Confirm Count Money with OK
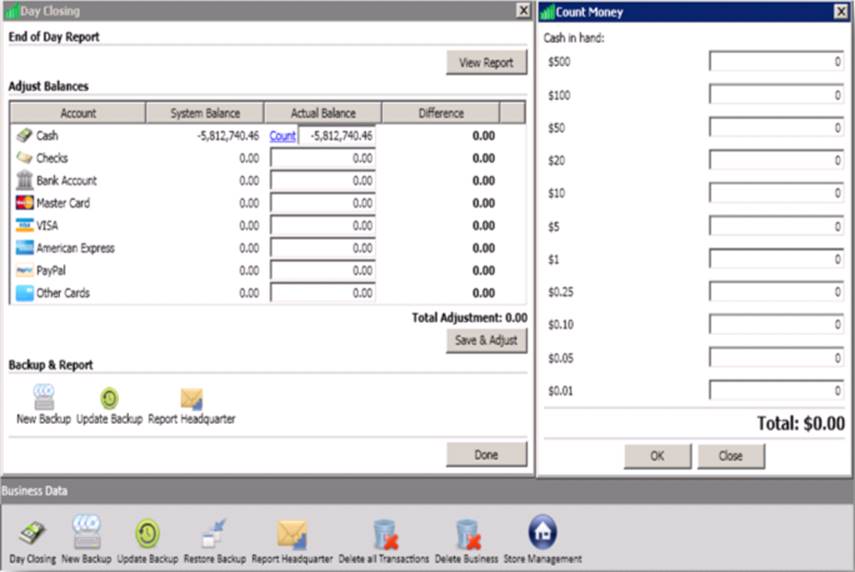855x572 pixels. coord(657,456)
